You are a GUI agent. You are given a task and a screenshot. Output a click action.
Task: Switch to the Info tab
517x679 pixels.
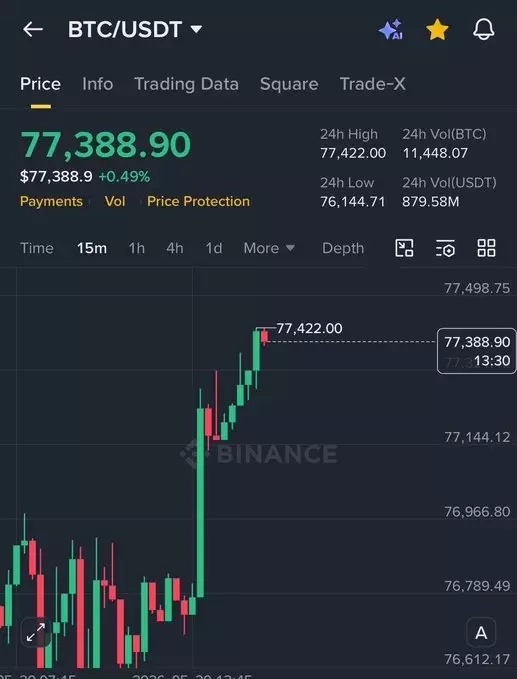97,84
